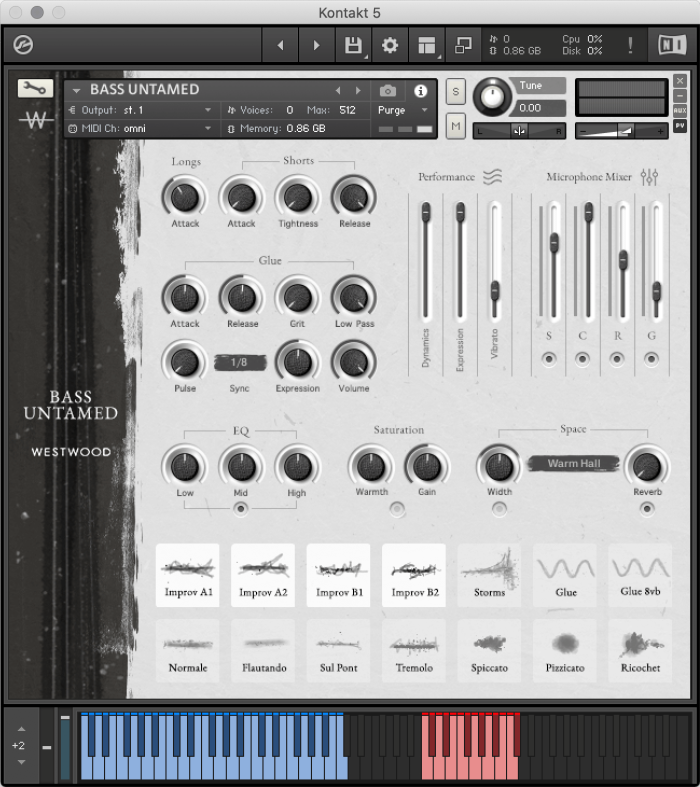Viewport: 700px width, 787px height.
Task: Raise the keyboard octave up arrow
Action: 21,729
